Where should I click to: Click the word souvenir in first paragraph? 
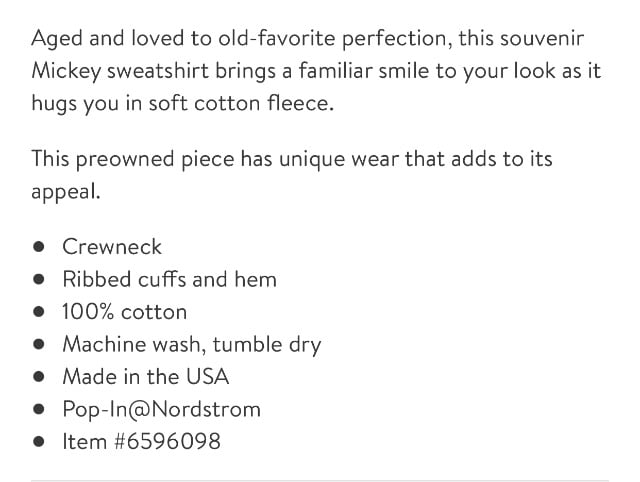542,38
